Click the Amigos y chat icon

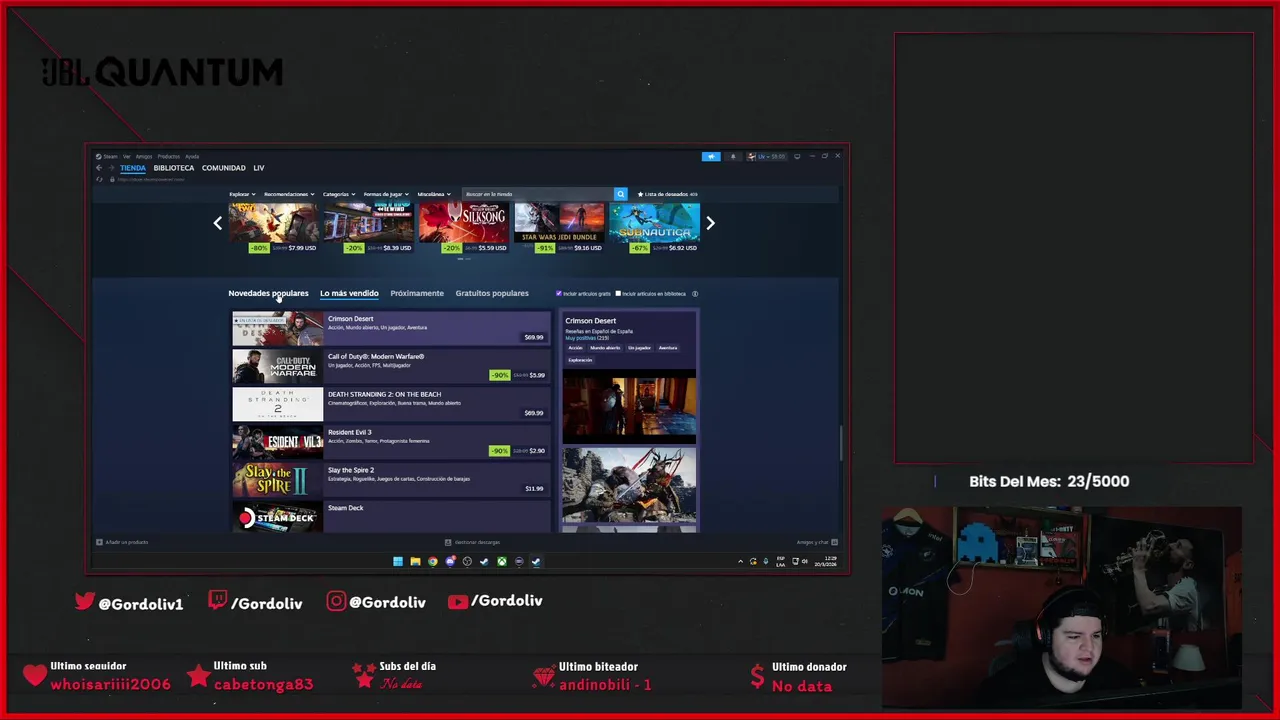pyautogui.click(x=834, y=542)
